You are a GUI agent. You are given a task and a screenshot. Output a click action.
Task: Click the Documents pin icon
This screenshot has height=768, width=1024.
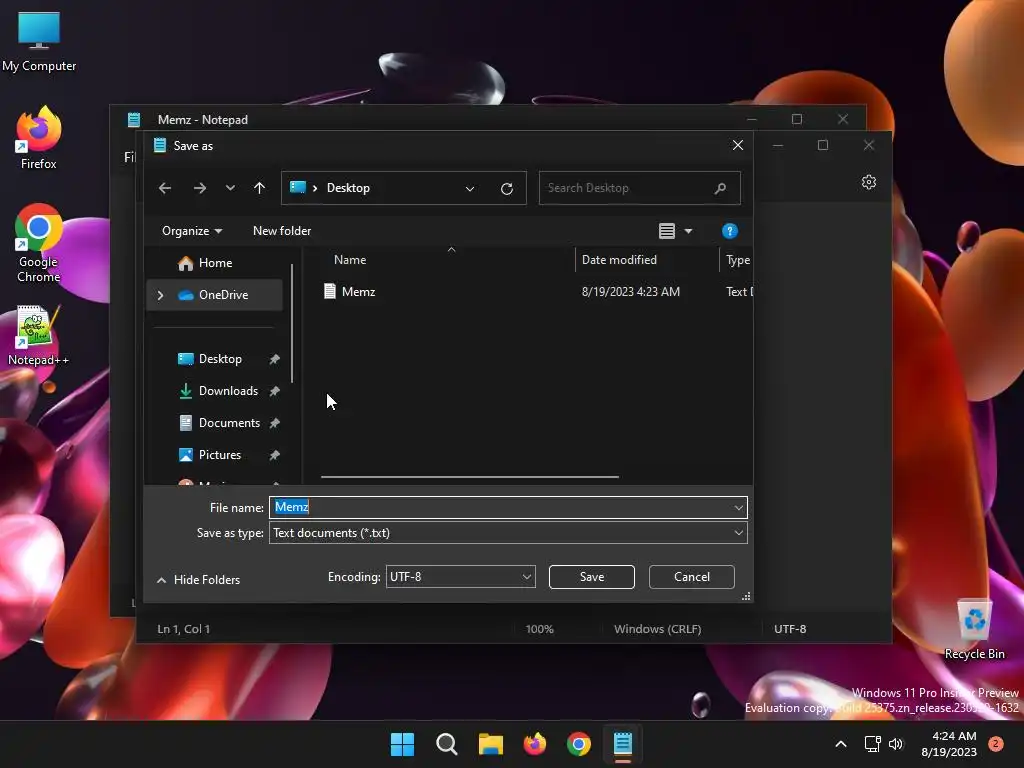(x=275, y=423)
